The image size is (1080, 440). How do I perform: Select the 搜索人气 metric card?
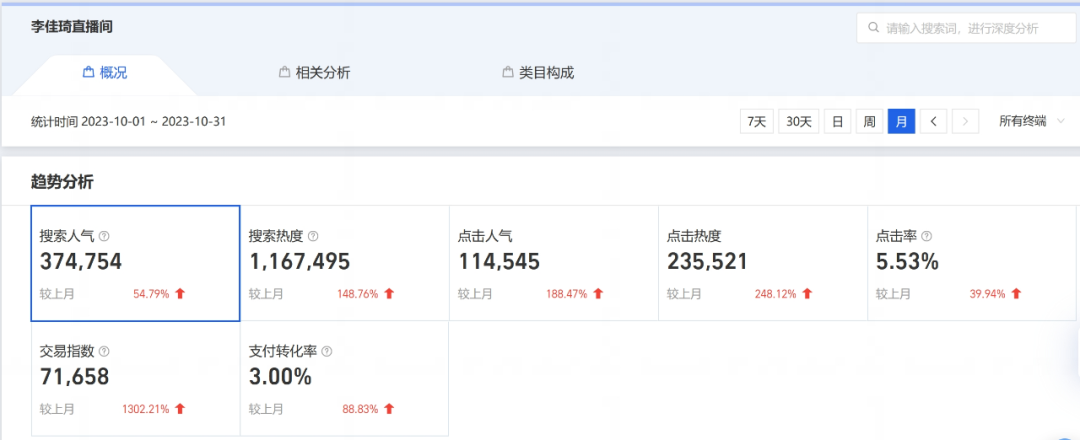coord(135,263)
